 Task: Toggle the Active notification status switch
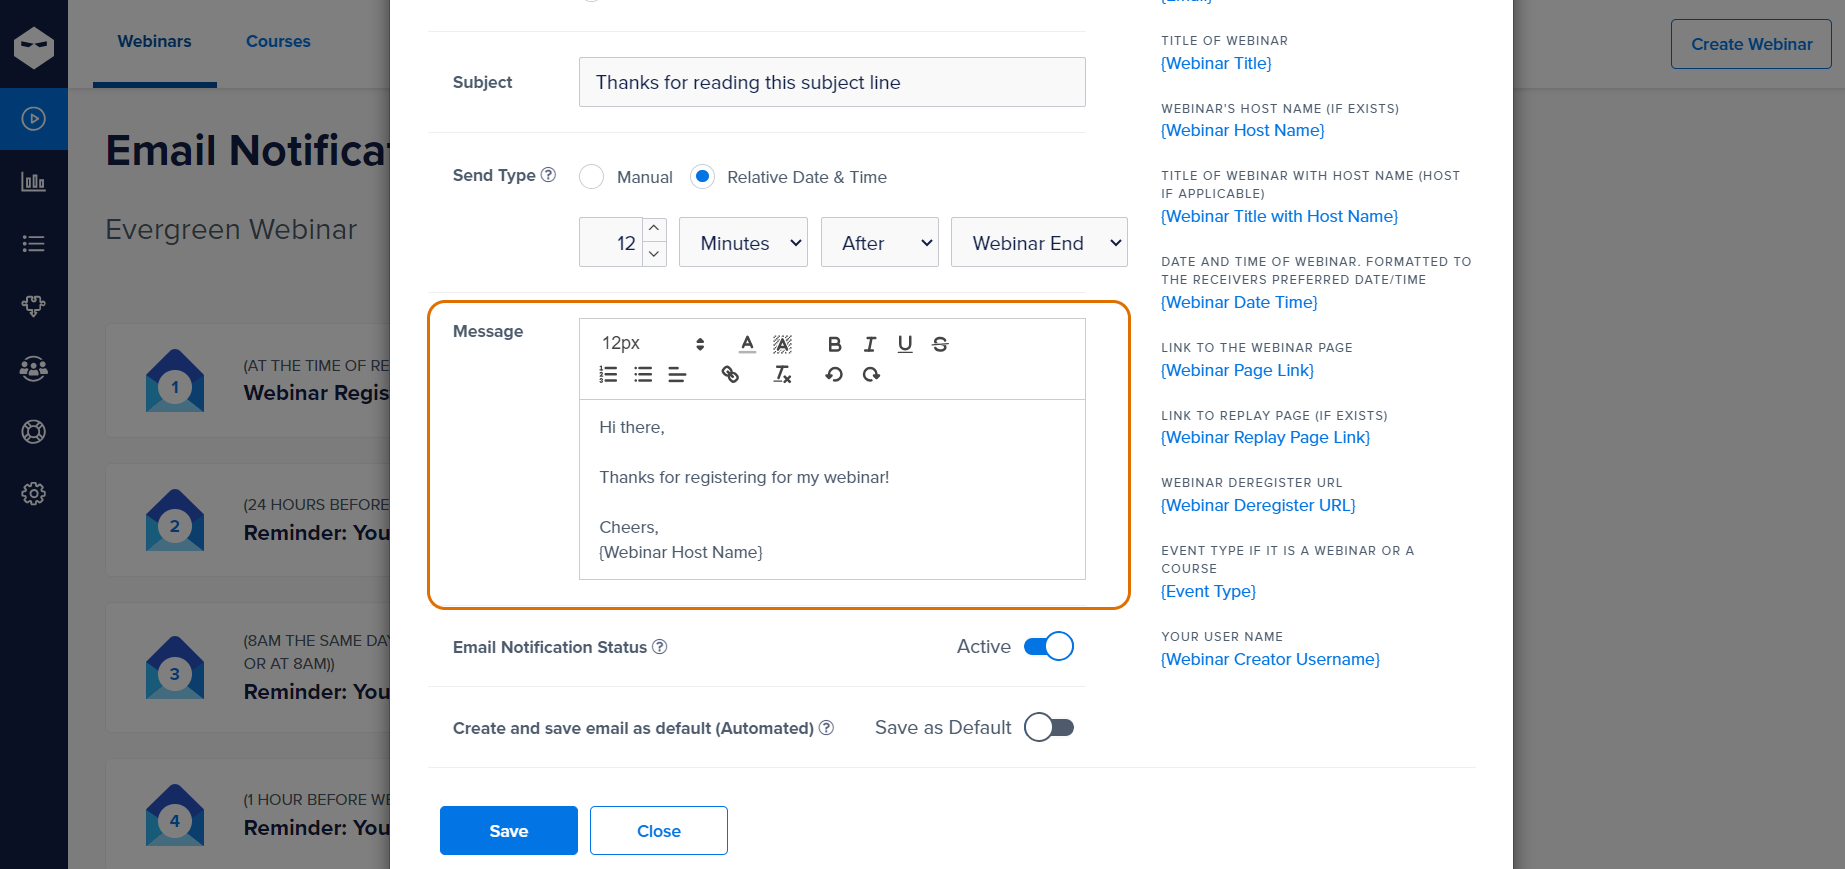click(1049, 647)
